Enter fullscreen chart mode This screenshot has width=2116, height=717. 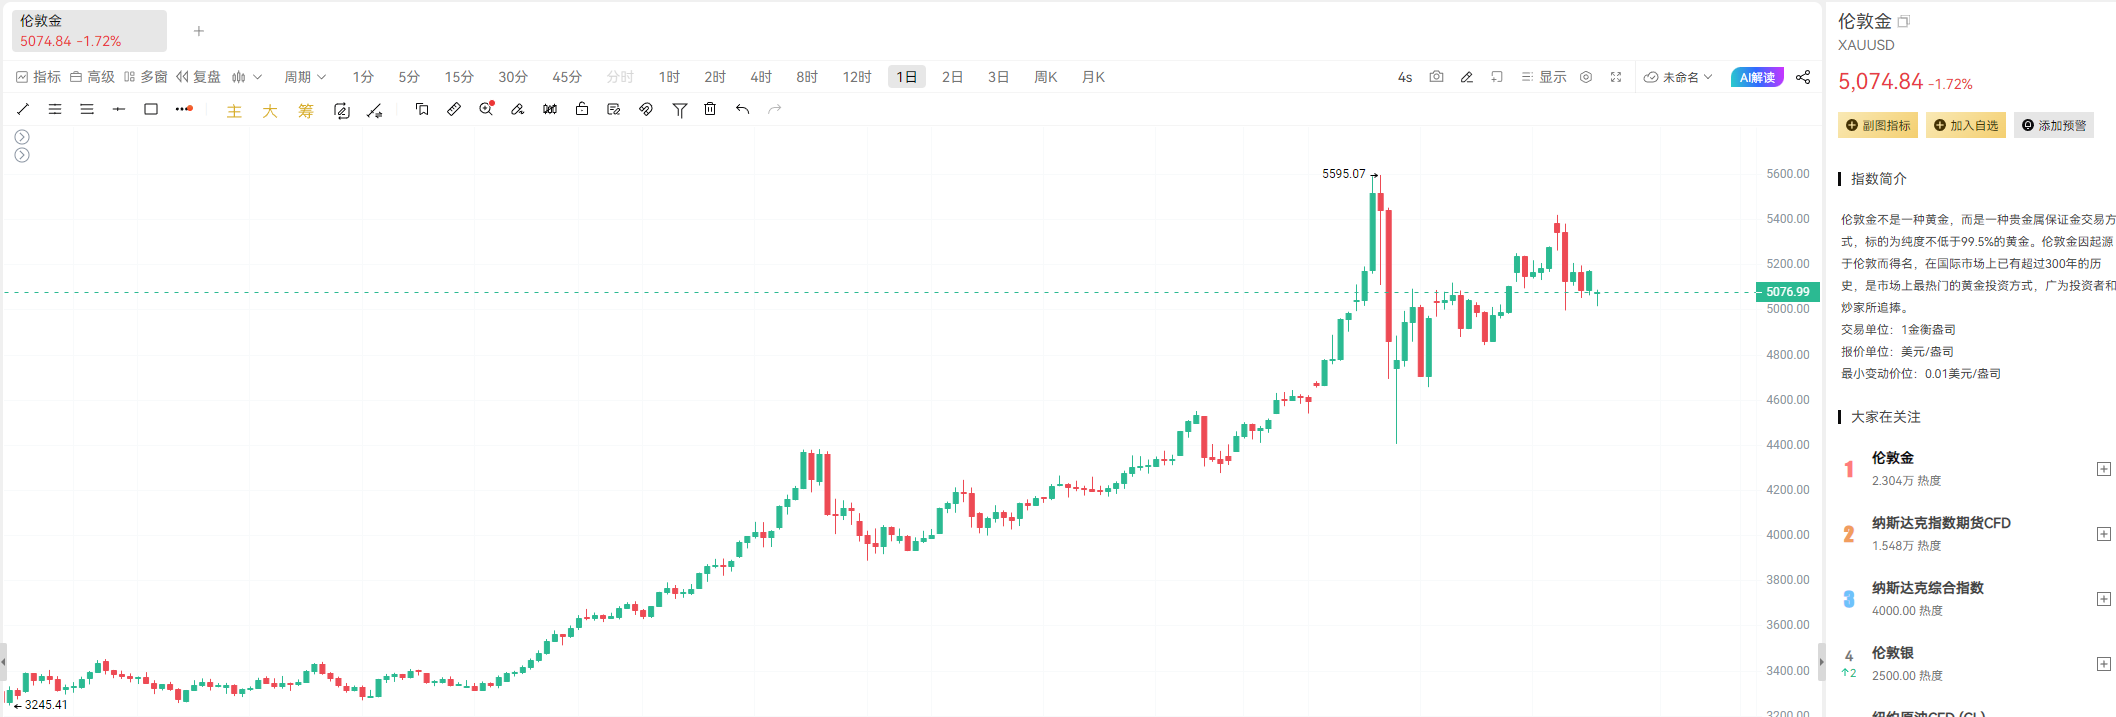1616,77
